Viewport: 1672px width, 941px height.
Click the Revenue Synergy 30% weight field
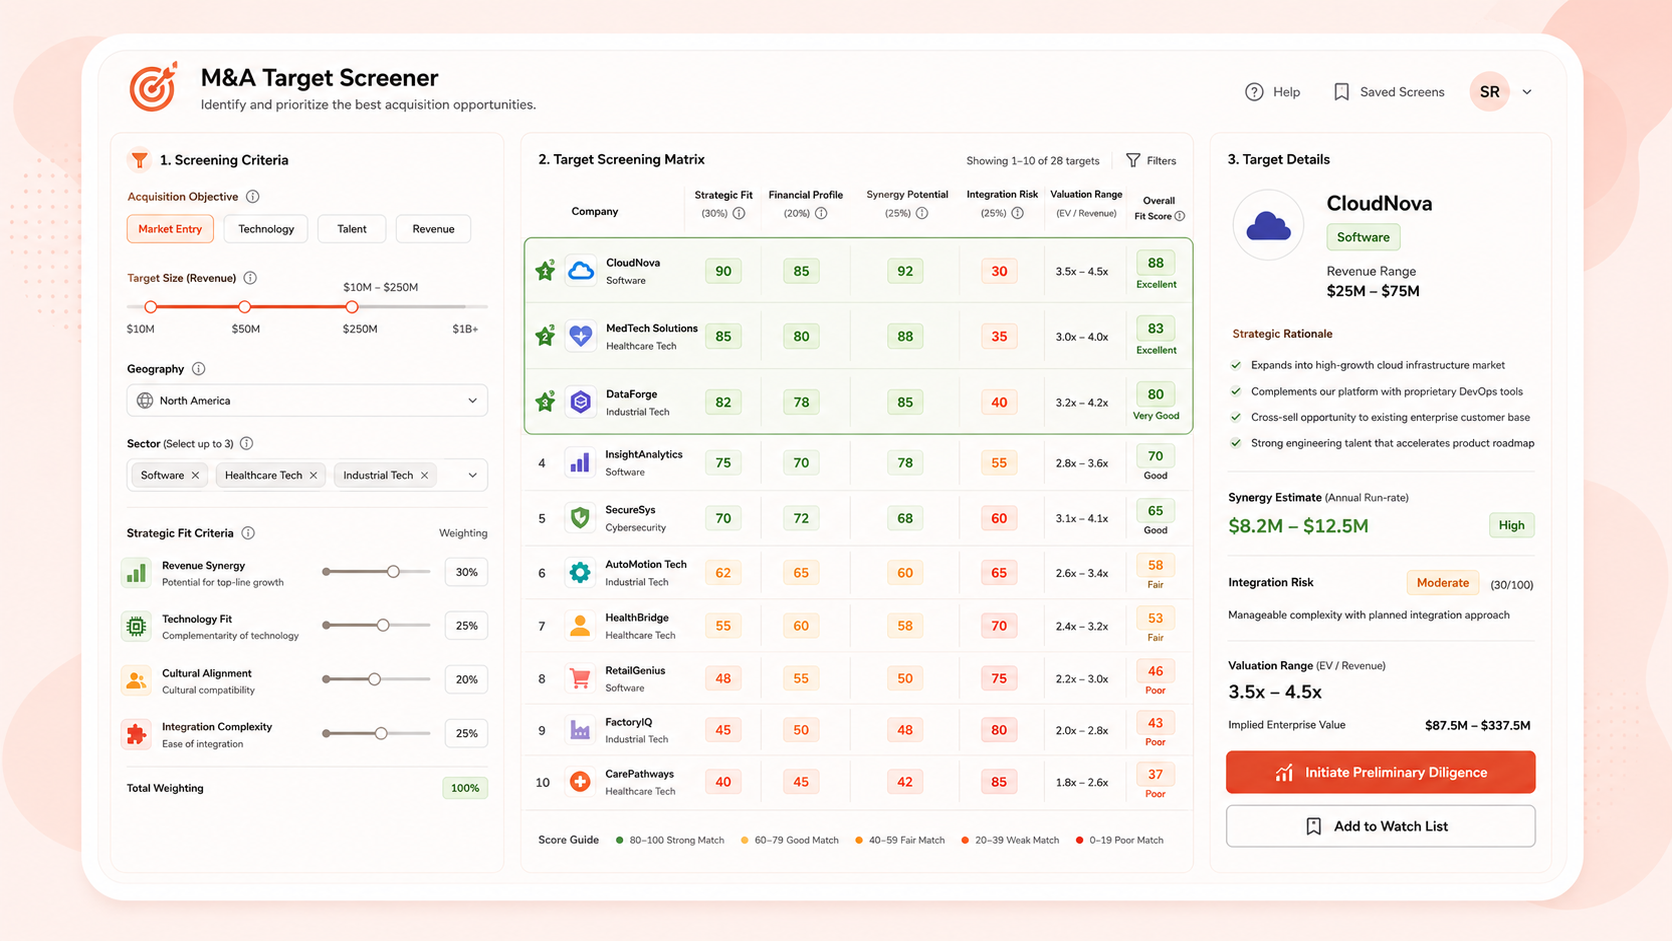(x=466, y=572)
